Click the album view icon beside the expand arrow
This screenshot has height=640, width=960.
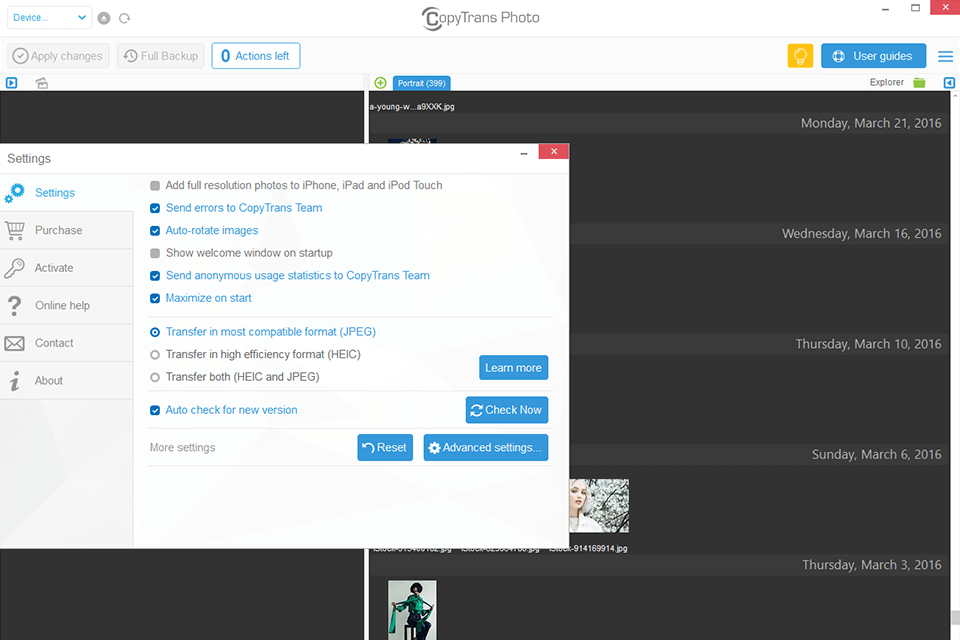coord(42,83)
